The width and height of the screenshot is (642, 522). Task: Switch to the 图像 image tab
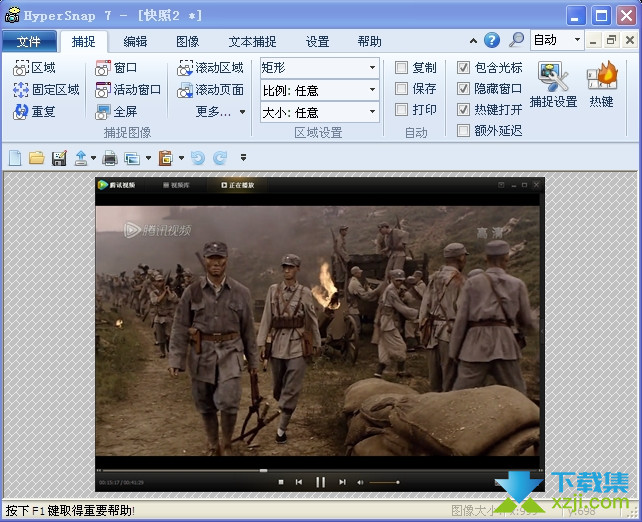pos(188,41)
